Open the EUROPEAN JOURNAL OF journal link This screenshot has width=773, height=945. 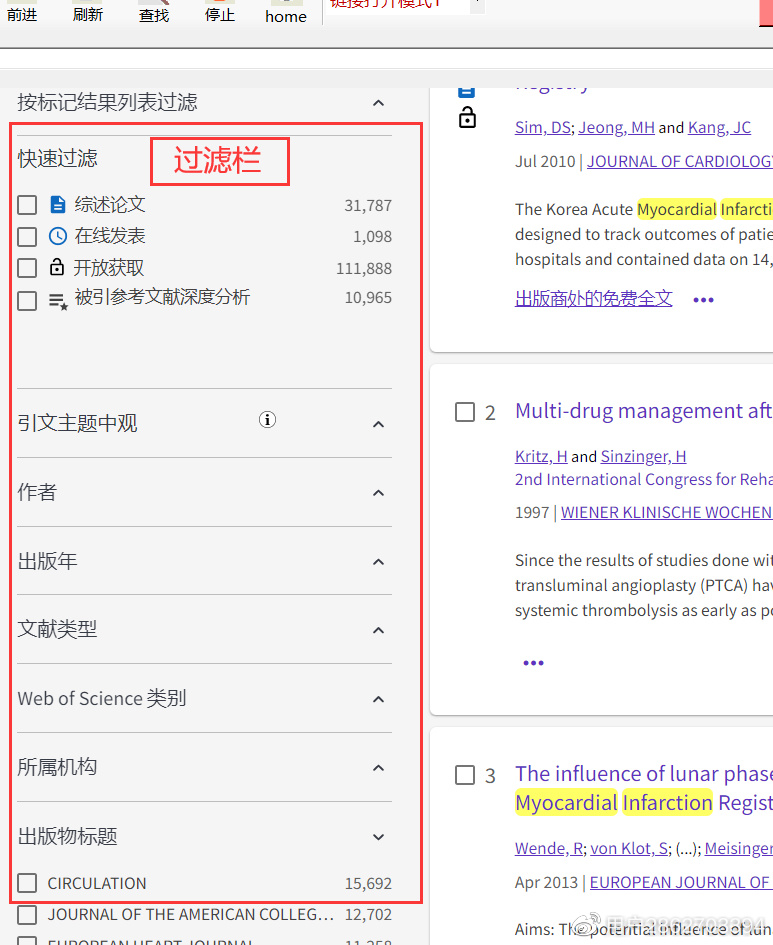point(681,882)
